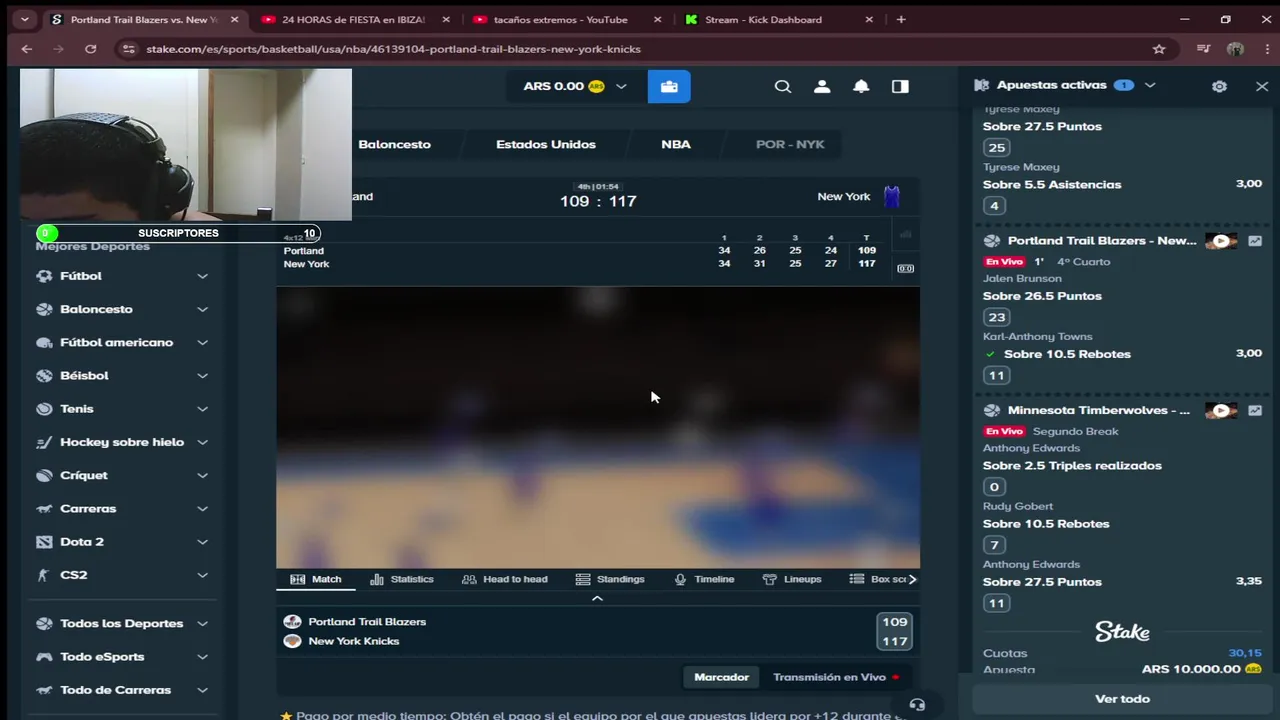Toggle the bet slip sidebar icon

(x=900, y=86)
